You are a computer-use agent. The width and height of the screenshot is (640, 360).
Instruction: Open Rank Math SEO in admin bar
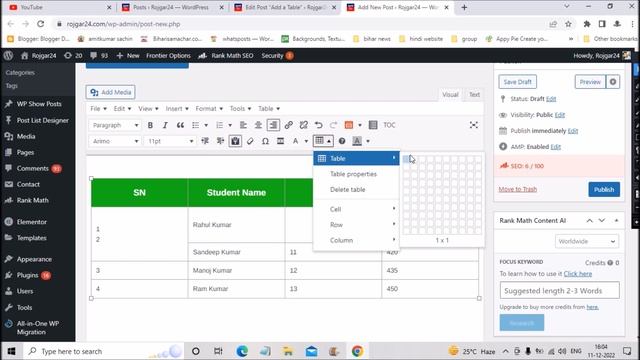(x=226, y=56)
